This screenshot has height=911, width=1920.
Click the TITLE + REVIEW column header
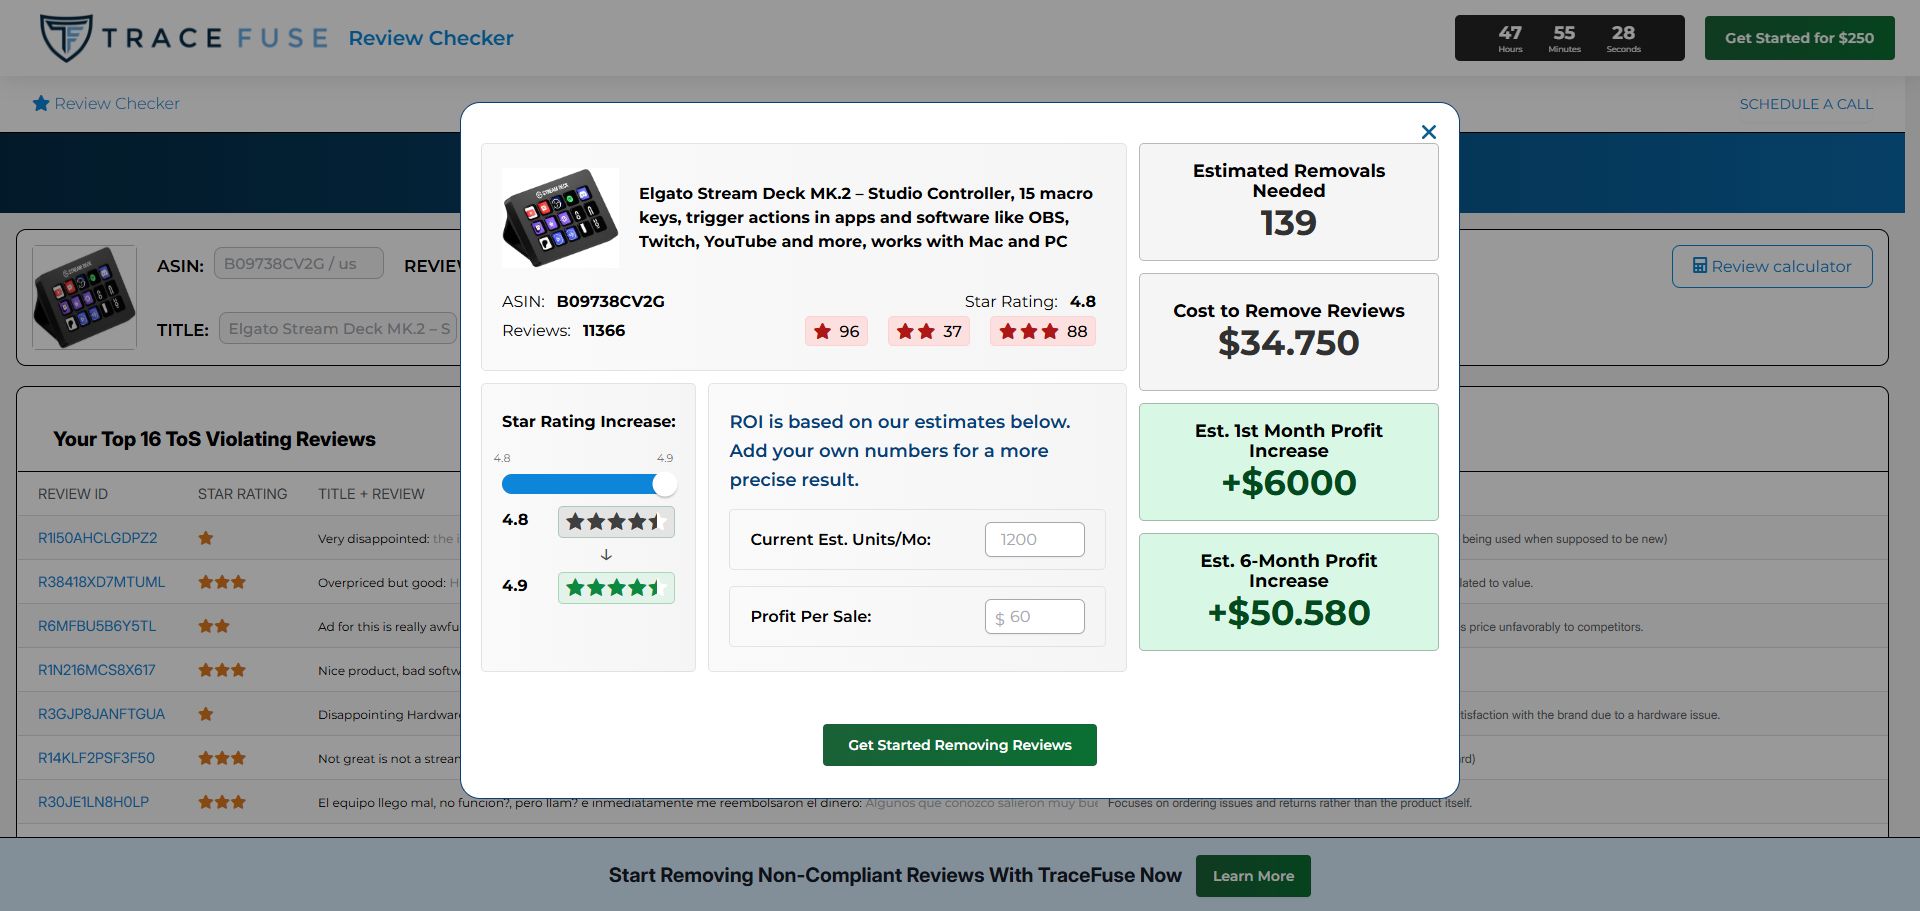point(371,494)
